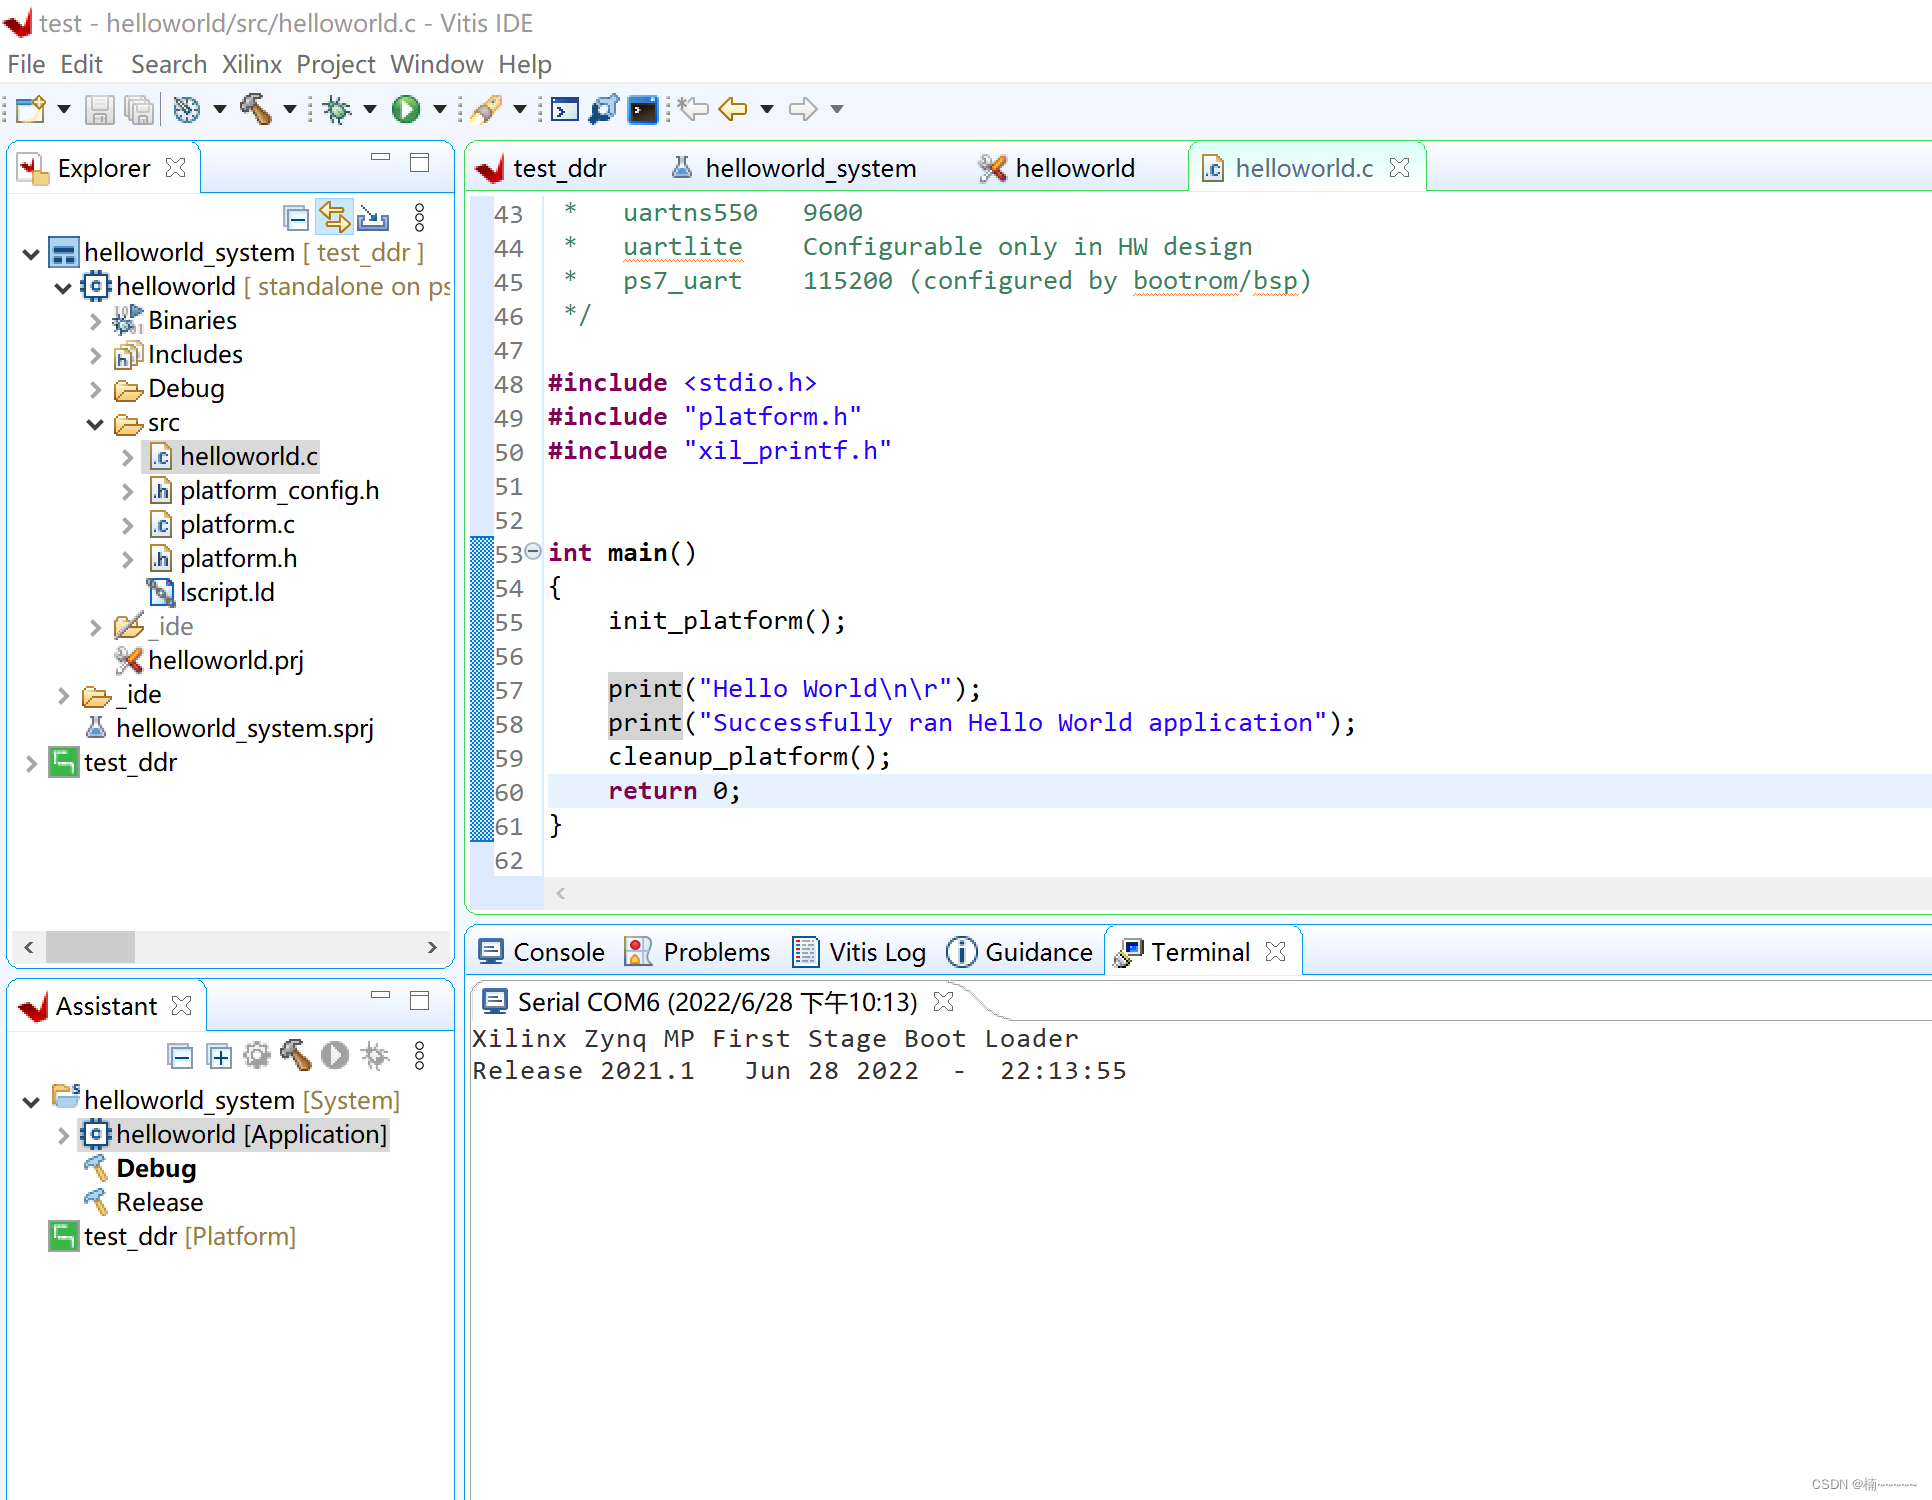The width and height of the screenshot is (1932, 1500).
Task: Toggle Link with Editor in Explorer
Action: pos(334,217)
